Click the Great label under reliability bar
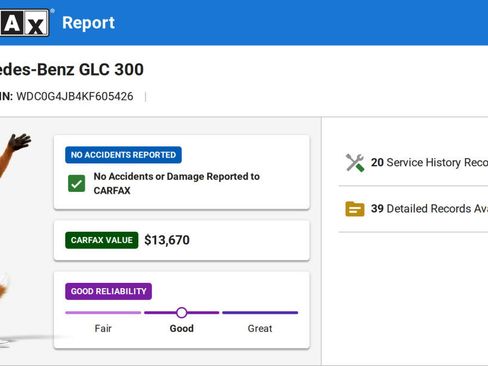The width and height of the screenshot is (488, 366). tap(260, 329)
